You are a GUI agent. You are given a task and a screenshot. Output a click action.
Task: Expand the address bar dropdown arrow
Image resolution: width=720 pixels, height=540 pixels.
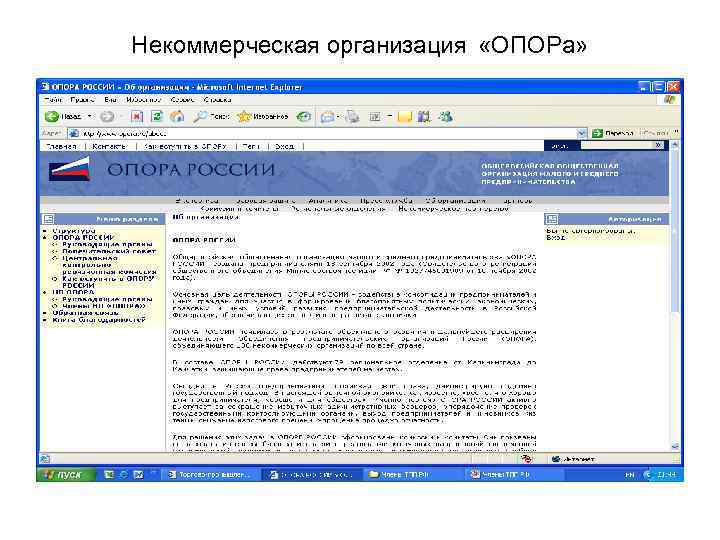coord(582,133)
